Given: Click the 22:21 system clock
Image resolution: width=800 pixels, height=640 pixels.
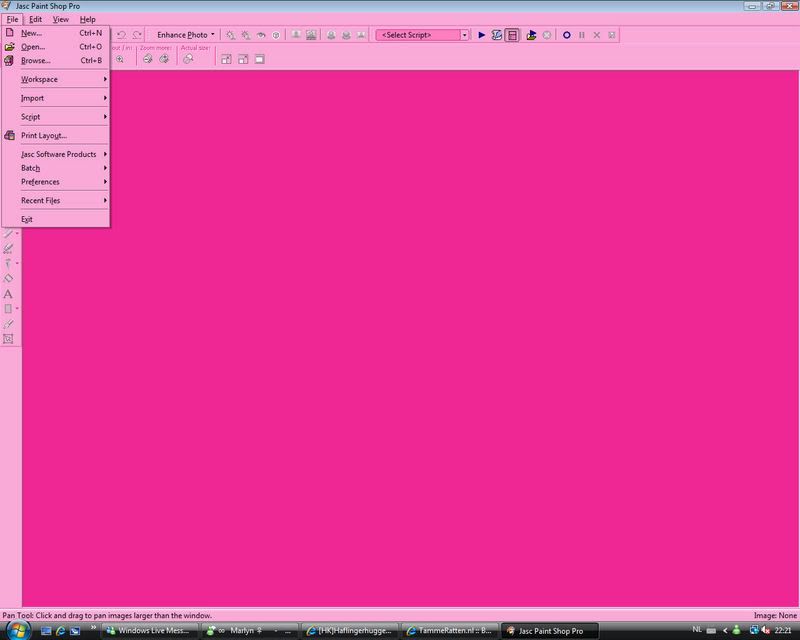Looking at the screenshot, I should pos(783,630).
